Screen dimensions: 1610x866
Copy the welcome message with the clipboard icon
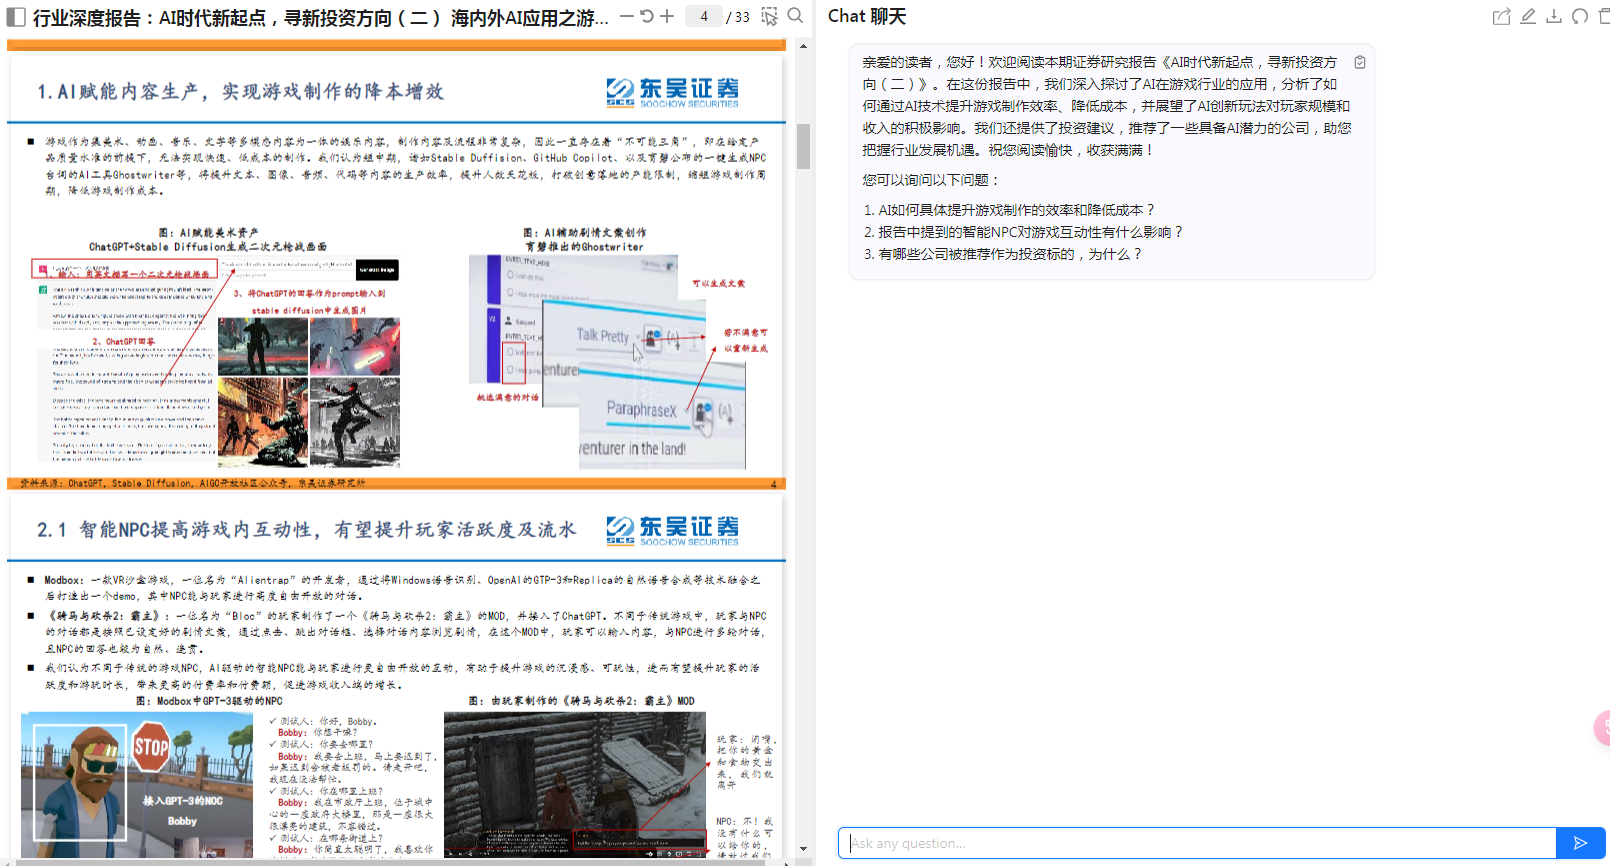tap(1360, 62)
